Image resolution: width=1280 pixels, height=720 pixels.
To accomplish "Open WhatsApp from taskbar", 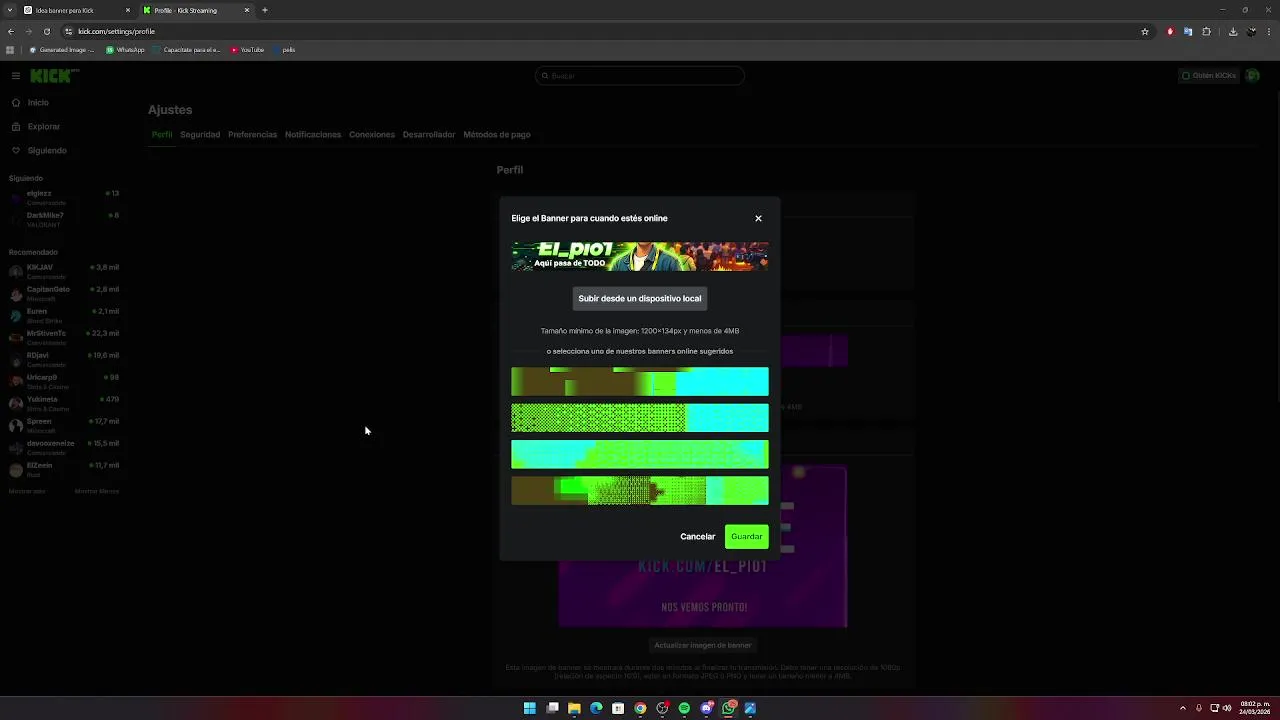I will [729, 708].
